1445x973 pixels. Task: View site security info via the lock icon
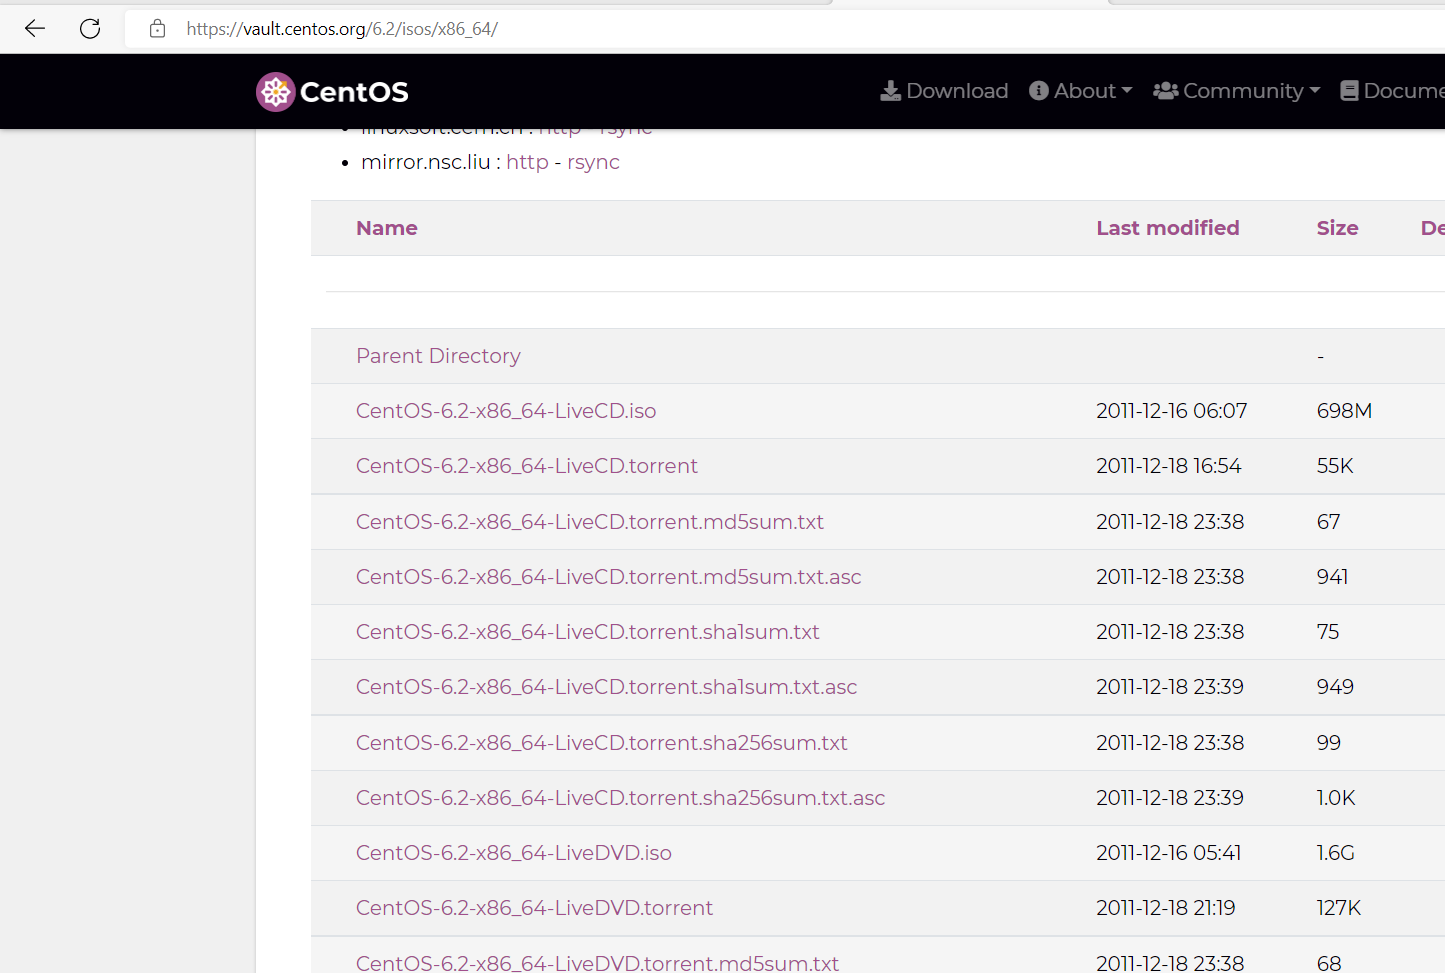pos(157,29)
